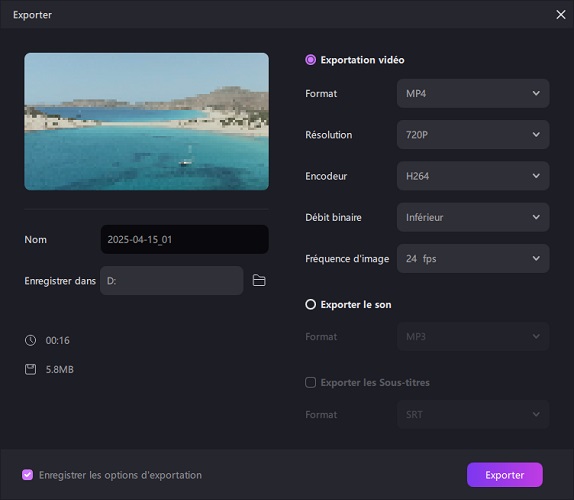Image resolution: width=574 pixels, height=500 pixels.
Task: Click the Débit binaire label
Action: click(x=333, y=217)
